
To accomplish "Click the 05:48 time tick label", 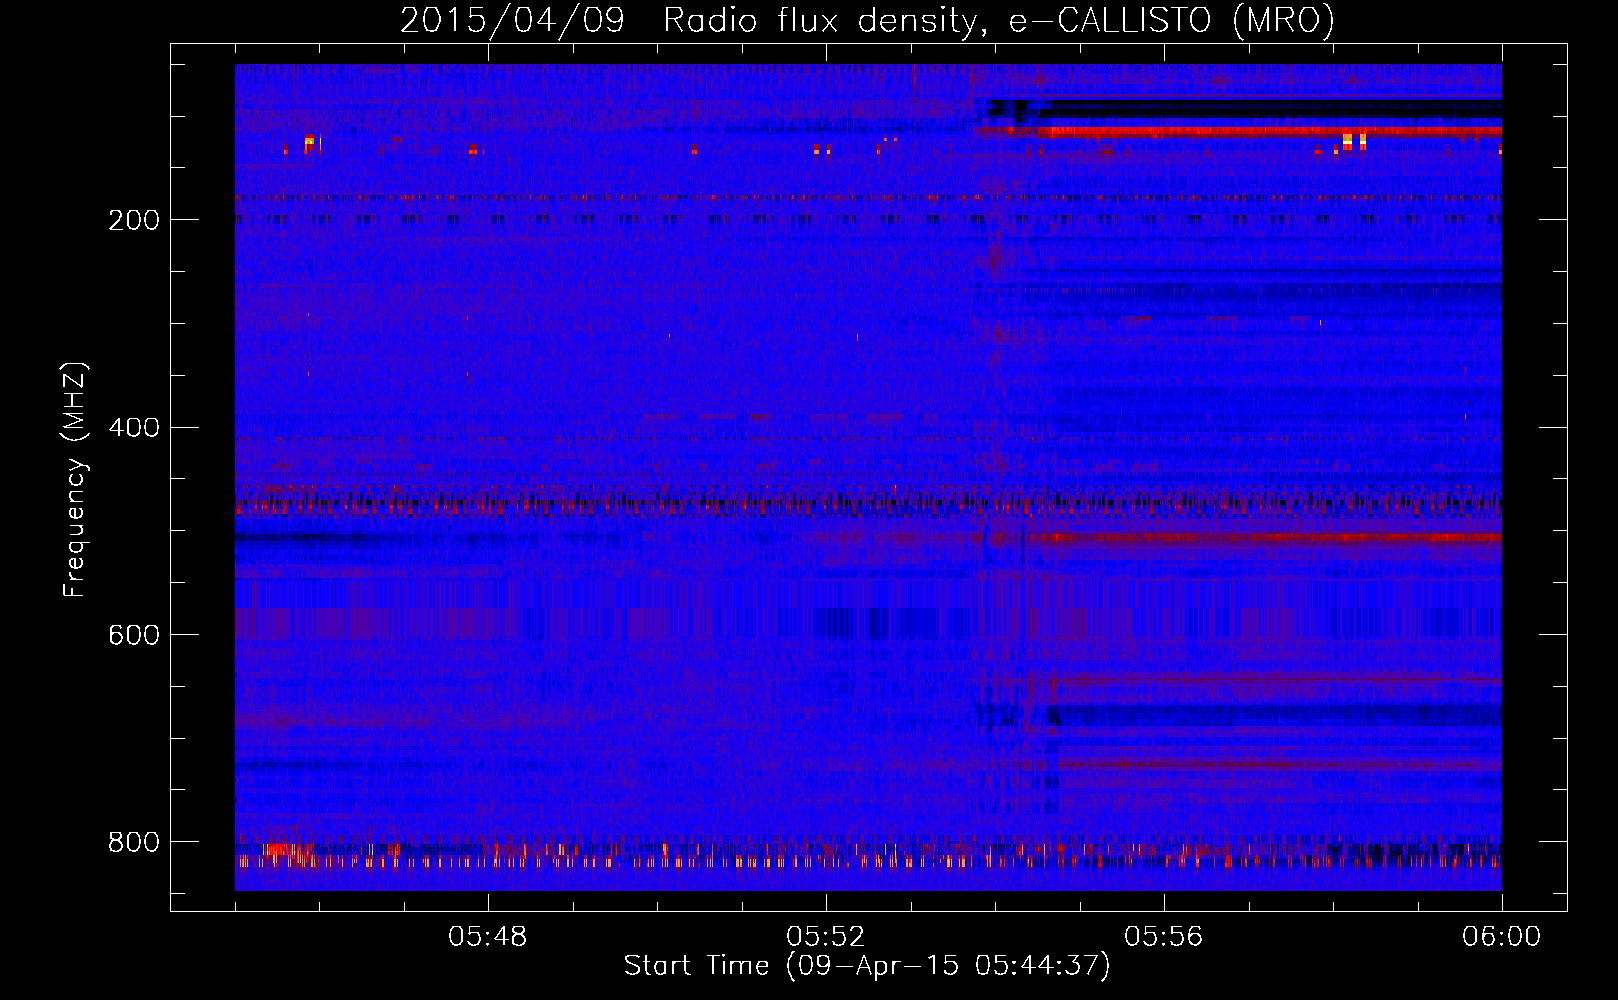I will coord(488,937).
